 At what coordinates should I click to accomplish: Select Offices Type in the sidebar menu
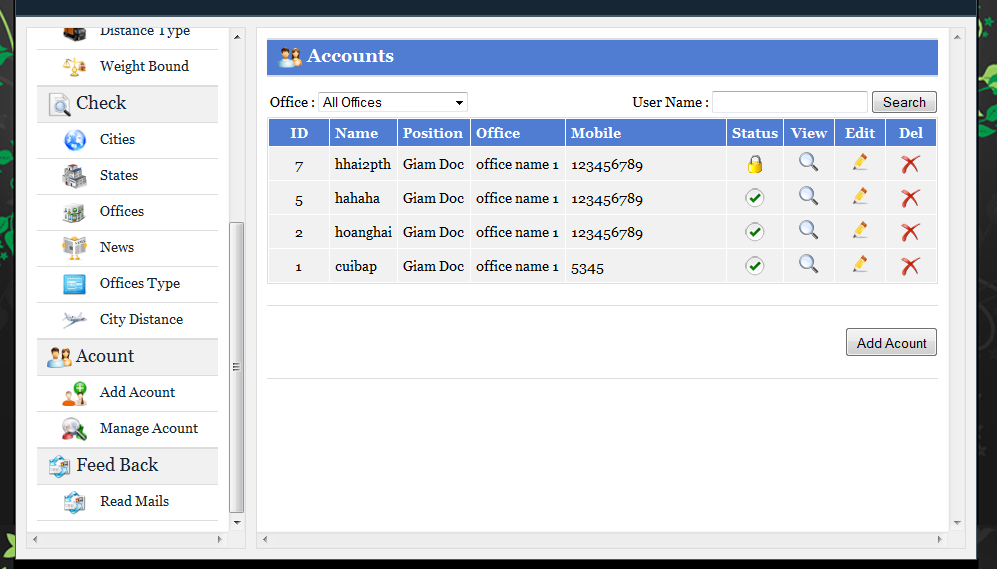pos(139,283)
